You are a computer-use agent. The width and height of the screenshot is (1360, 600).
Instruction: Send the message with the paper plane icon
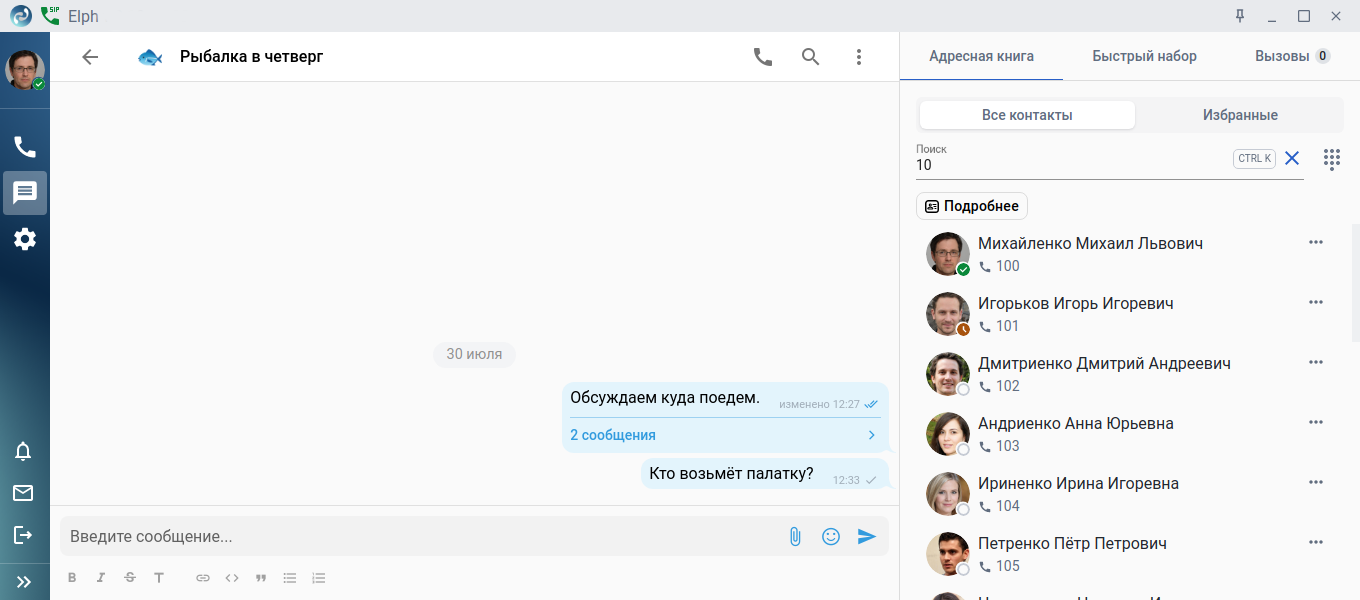[867, 537]
